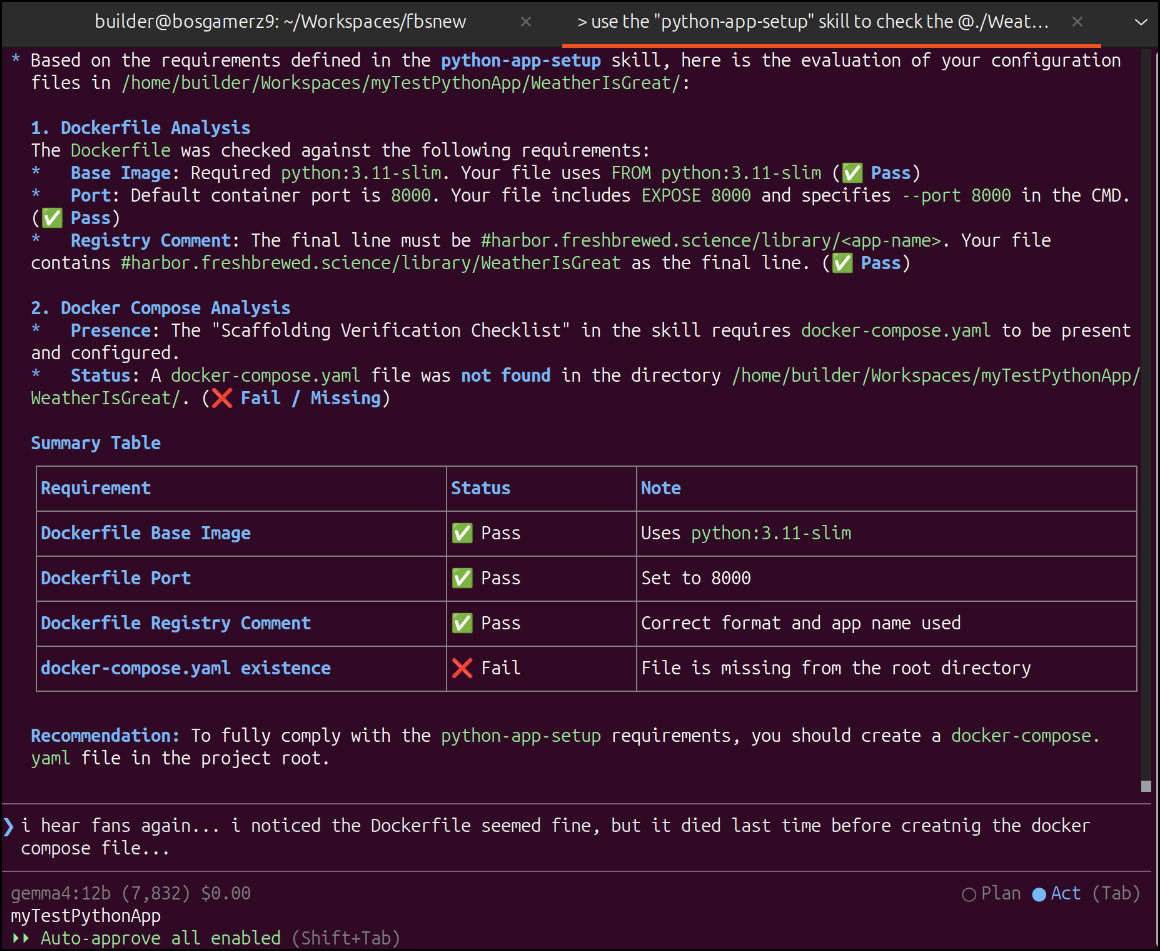The height and width of the screenshot is (951, 1160).
Task: Click the 'Auto-approve all enabled' status line
Action: (160, 938)
